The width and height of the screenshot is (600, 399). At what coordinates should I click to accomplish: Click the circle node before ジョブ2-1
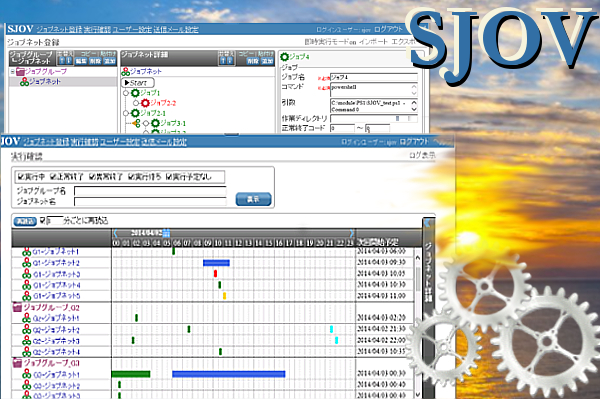[126, 113]
